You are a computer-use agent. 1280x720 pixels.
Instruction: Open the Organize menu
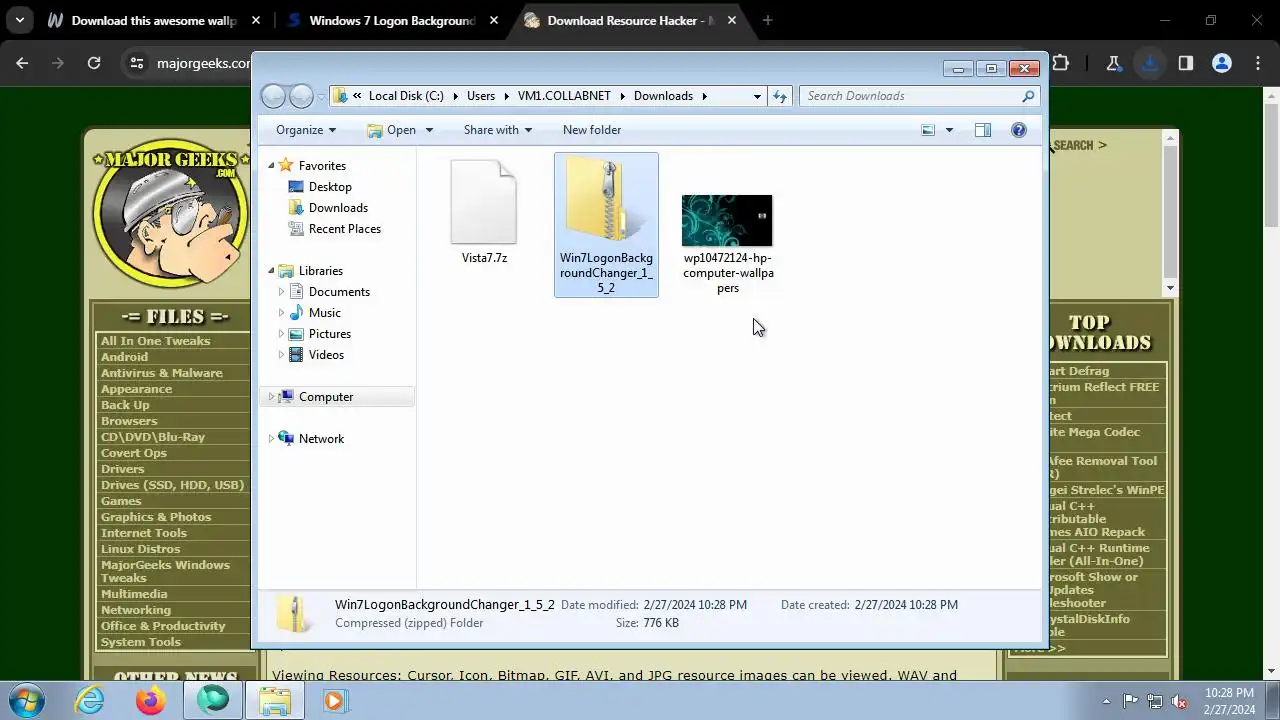click(306, 130)
